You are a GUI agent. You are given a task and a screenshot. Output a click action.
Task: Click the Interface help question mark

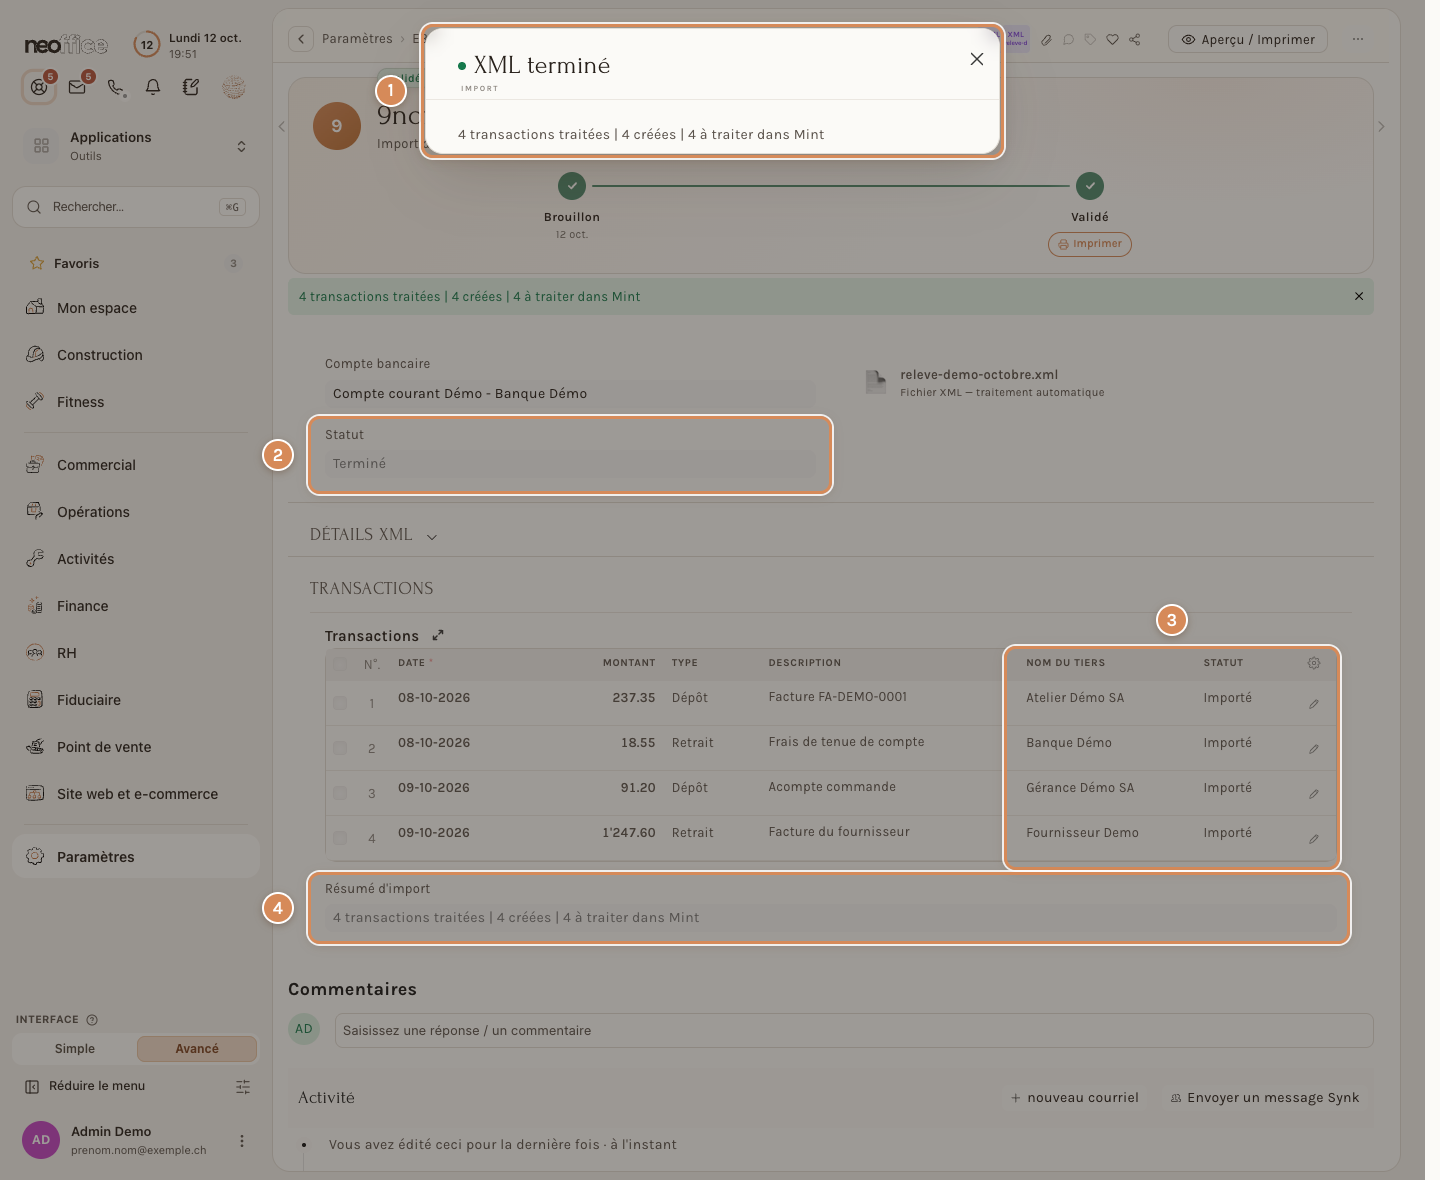92,1020
